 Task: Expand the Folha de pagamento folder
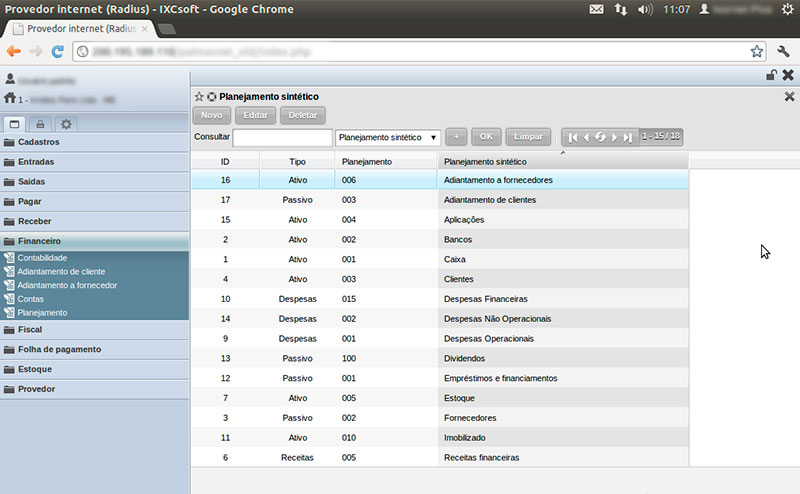coord(94,350)
